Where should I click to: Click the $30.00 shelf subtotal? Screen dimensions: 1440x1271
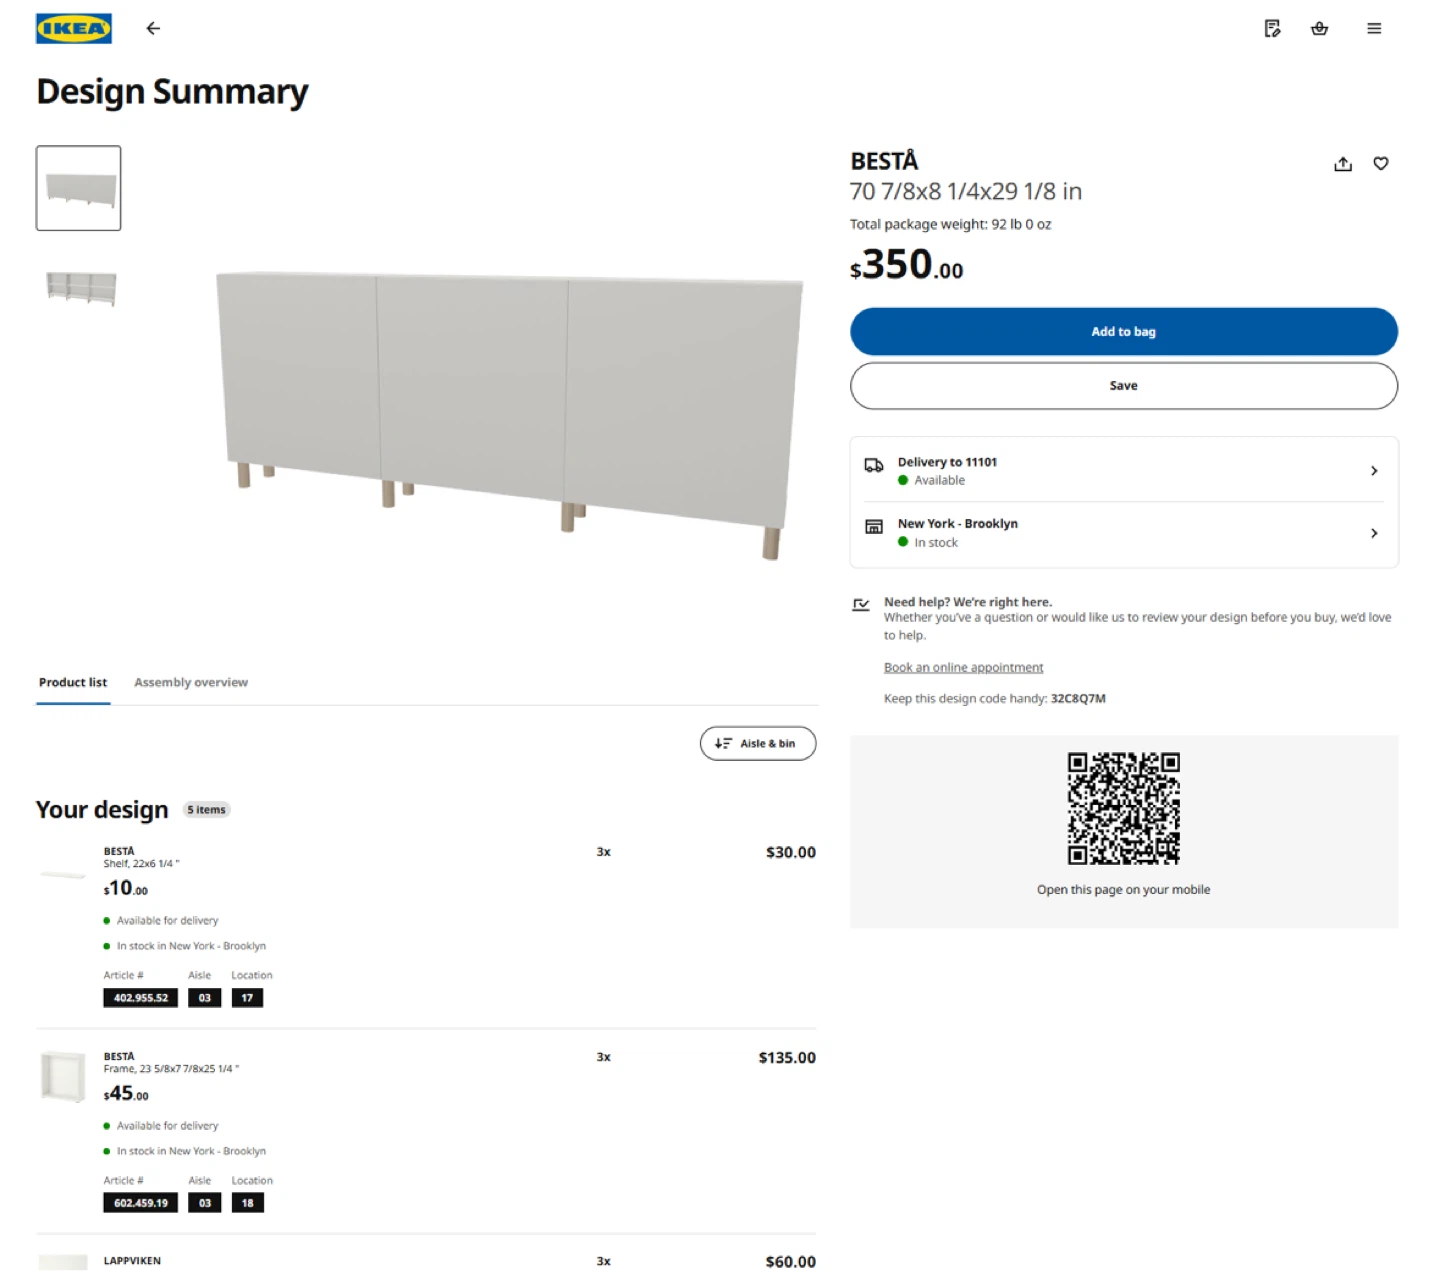pyautogui.click(x=791, y=853)
